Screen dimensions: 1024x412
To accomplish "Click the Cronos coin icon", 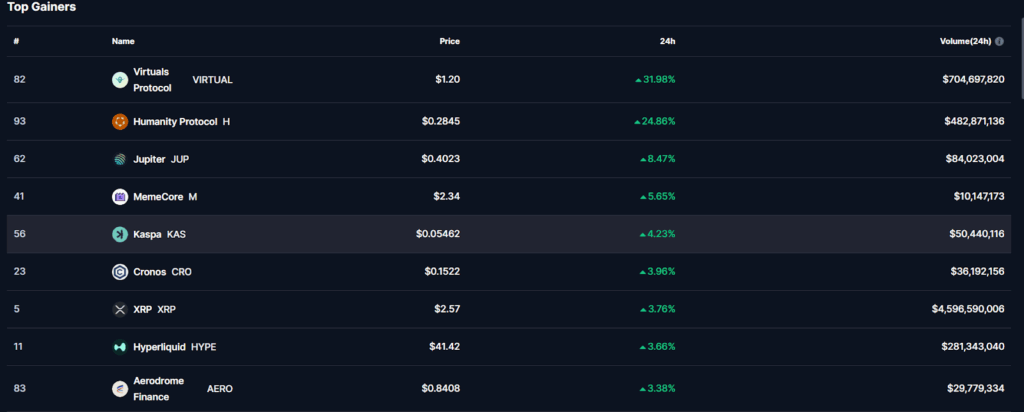I will pos(120,272).
